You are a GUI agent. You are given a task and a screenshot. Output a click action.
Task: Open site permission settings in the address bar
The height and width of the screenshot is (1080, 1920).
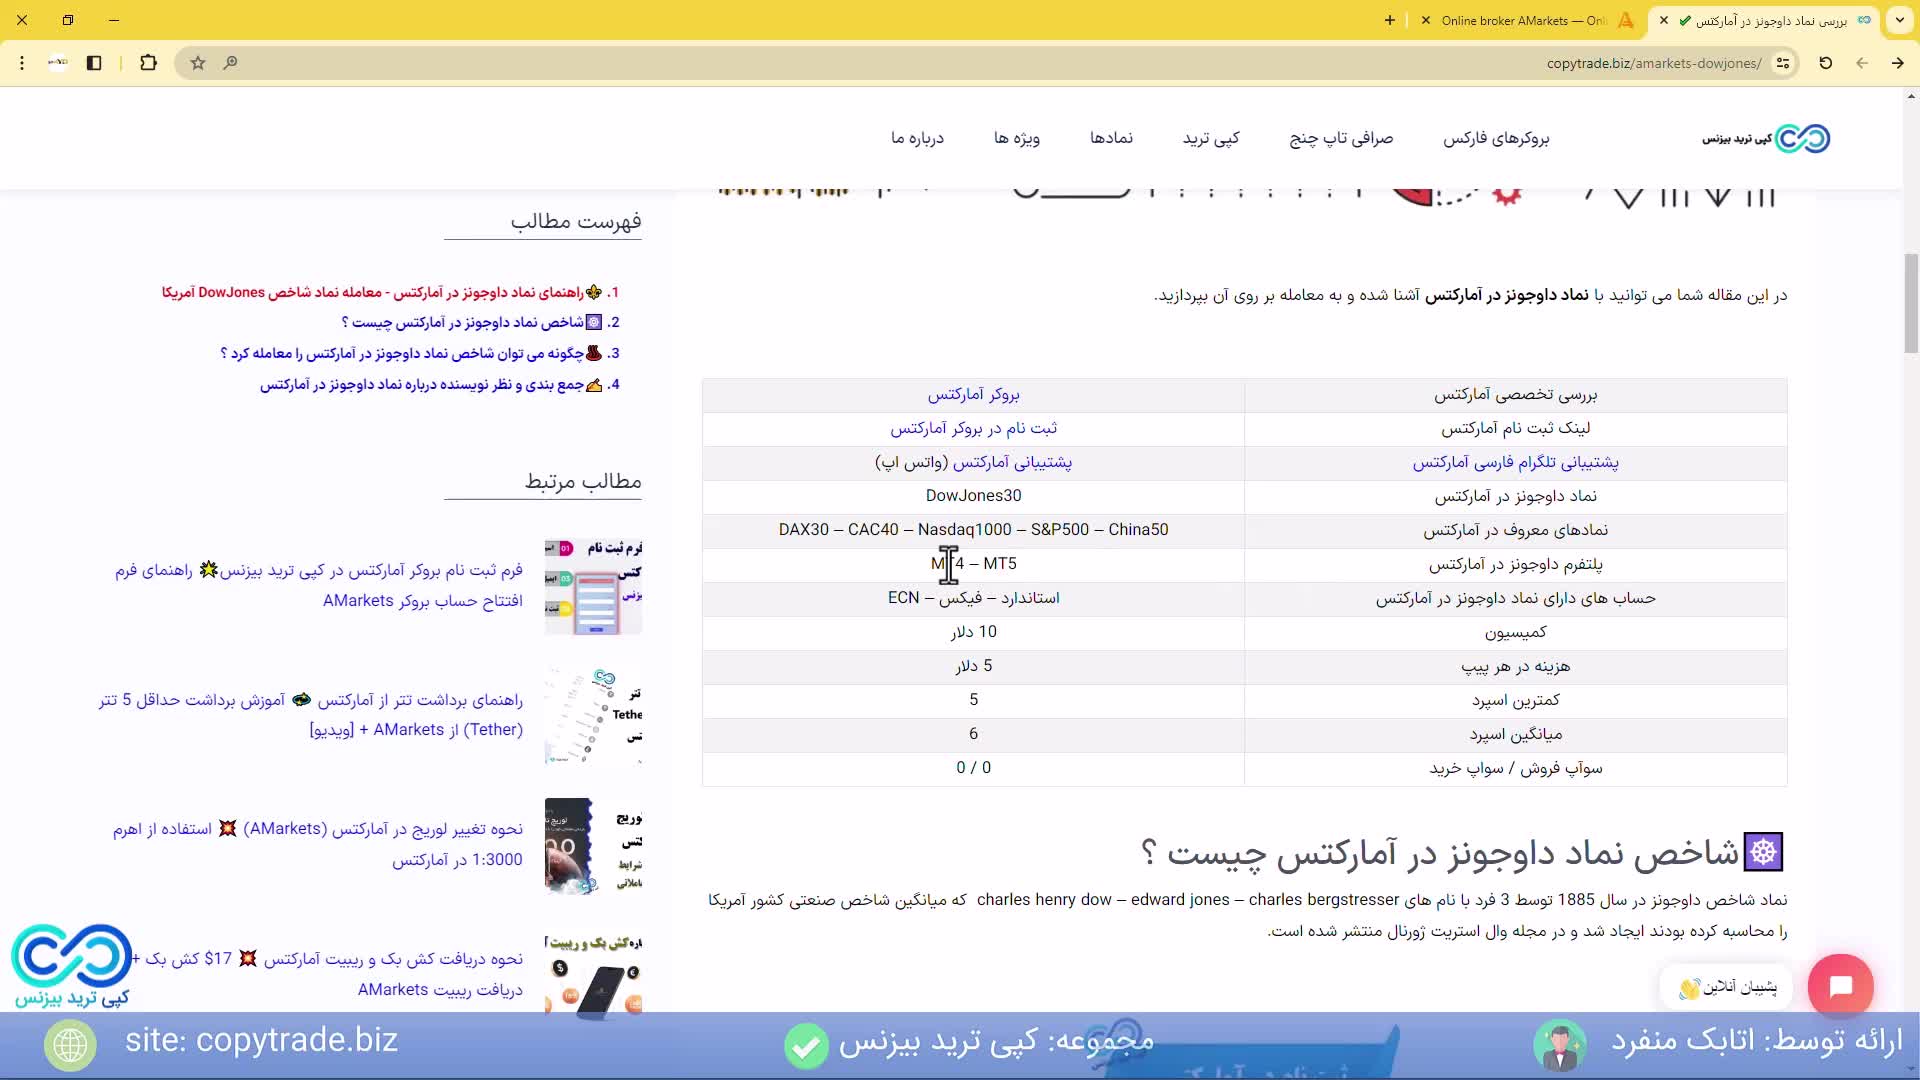click(x=1785, y=63)
